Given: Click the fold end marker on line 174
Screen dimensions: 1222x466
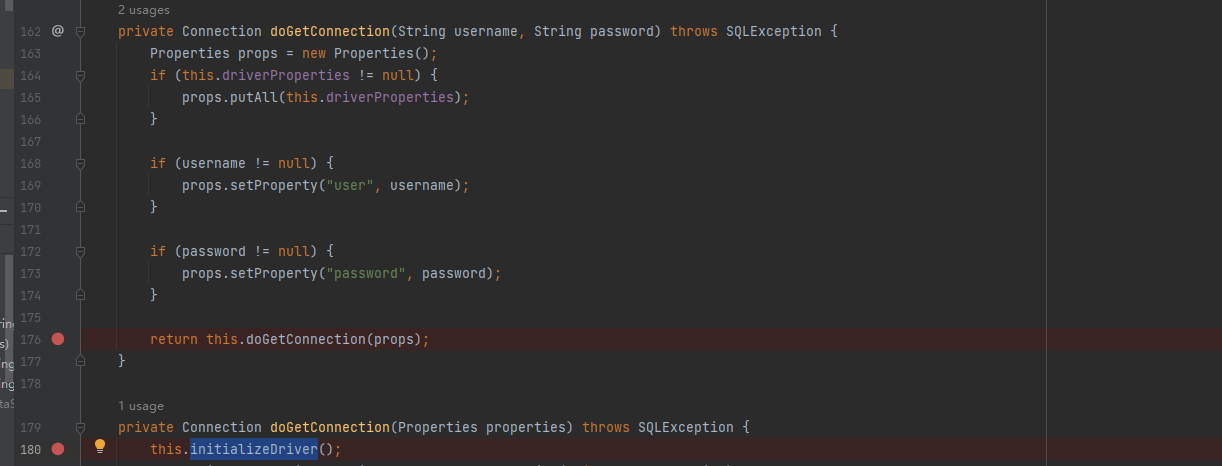Looking at the screenshot, I should point(81,295).
